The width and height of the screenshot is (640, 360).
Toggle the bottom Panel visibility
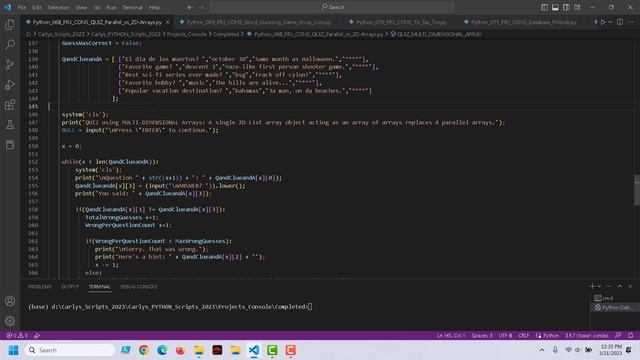click(x=555, y=7)
